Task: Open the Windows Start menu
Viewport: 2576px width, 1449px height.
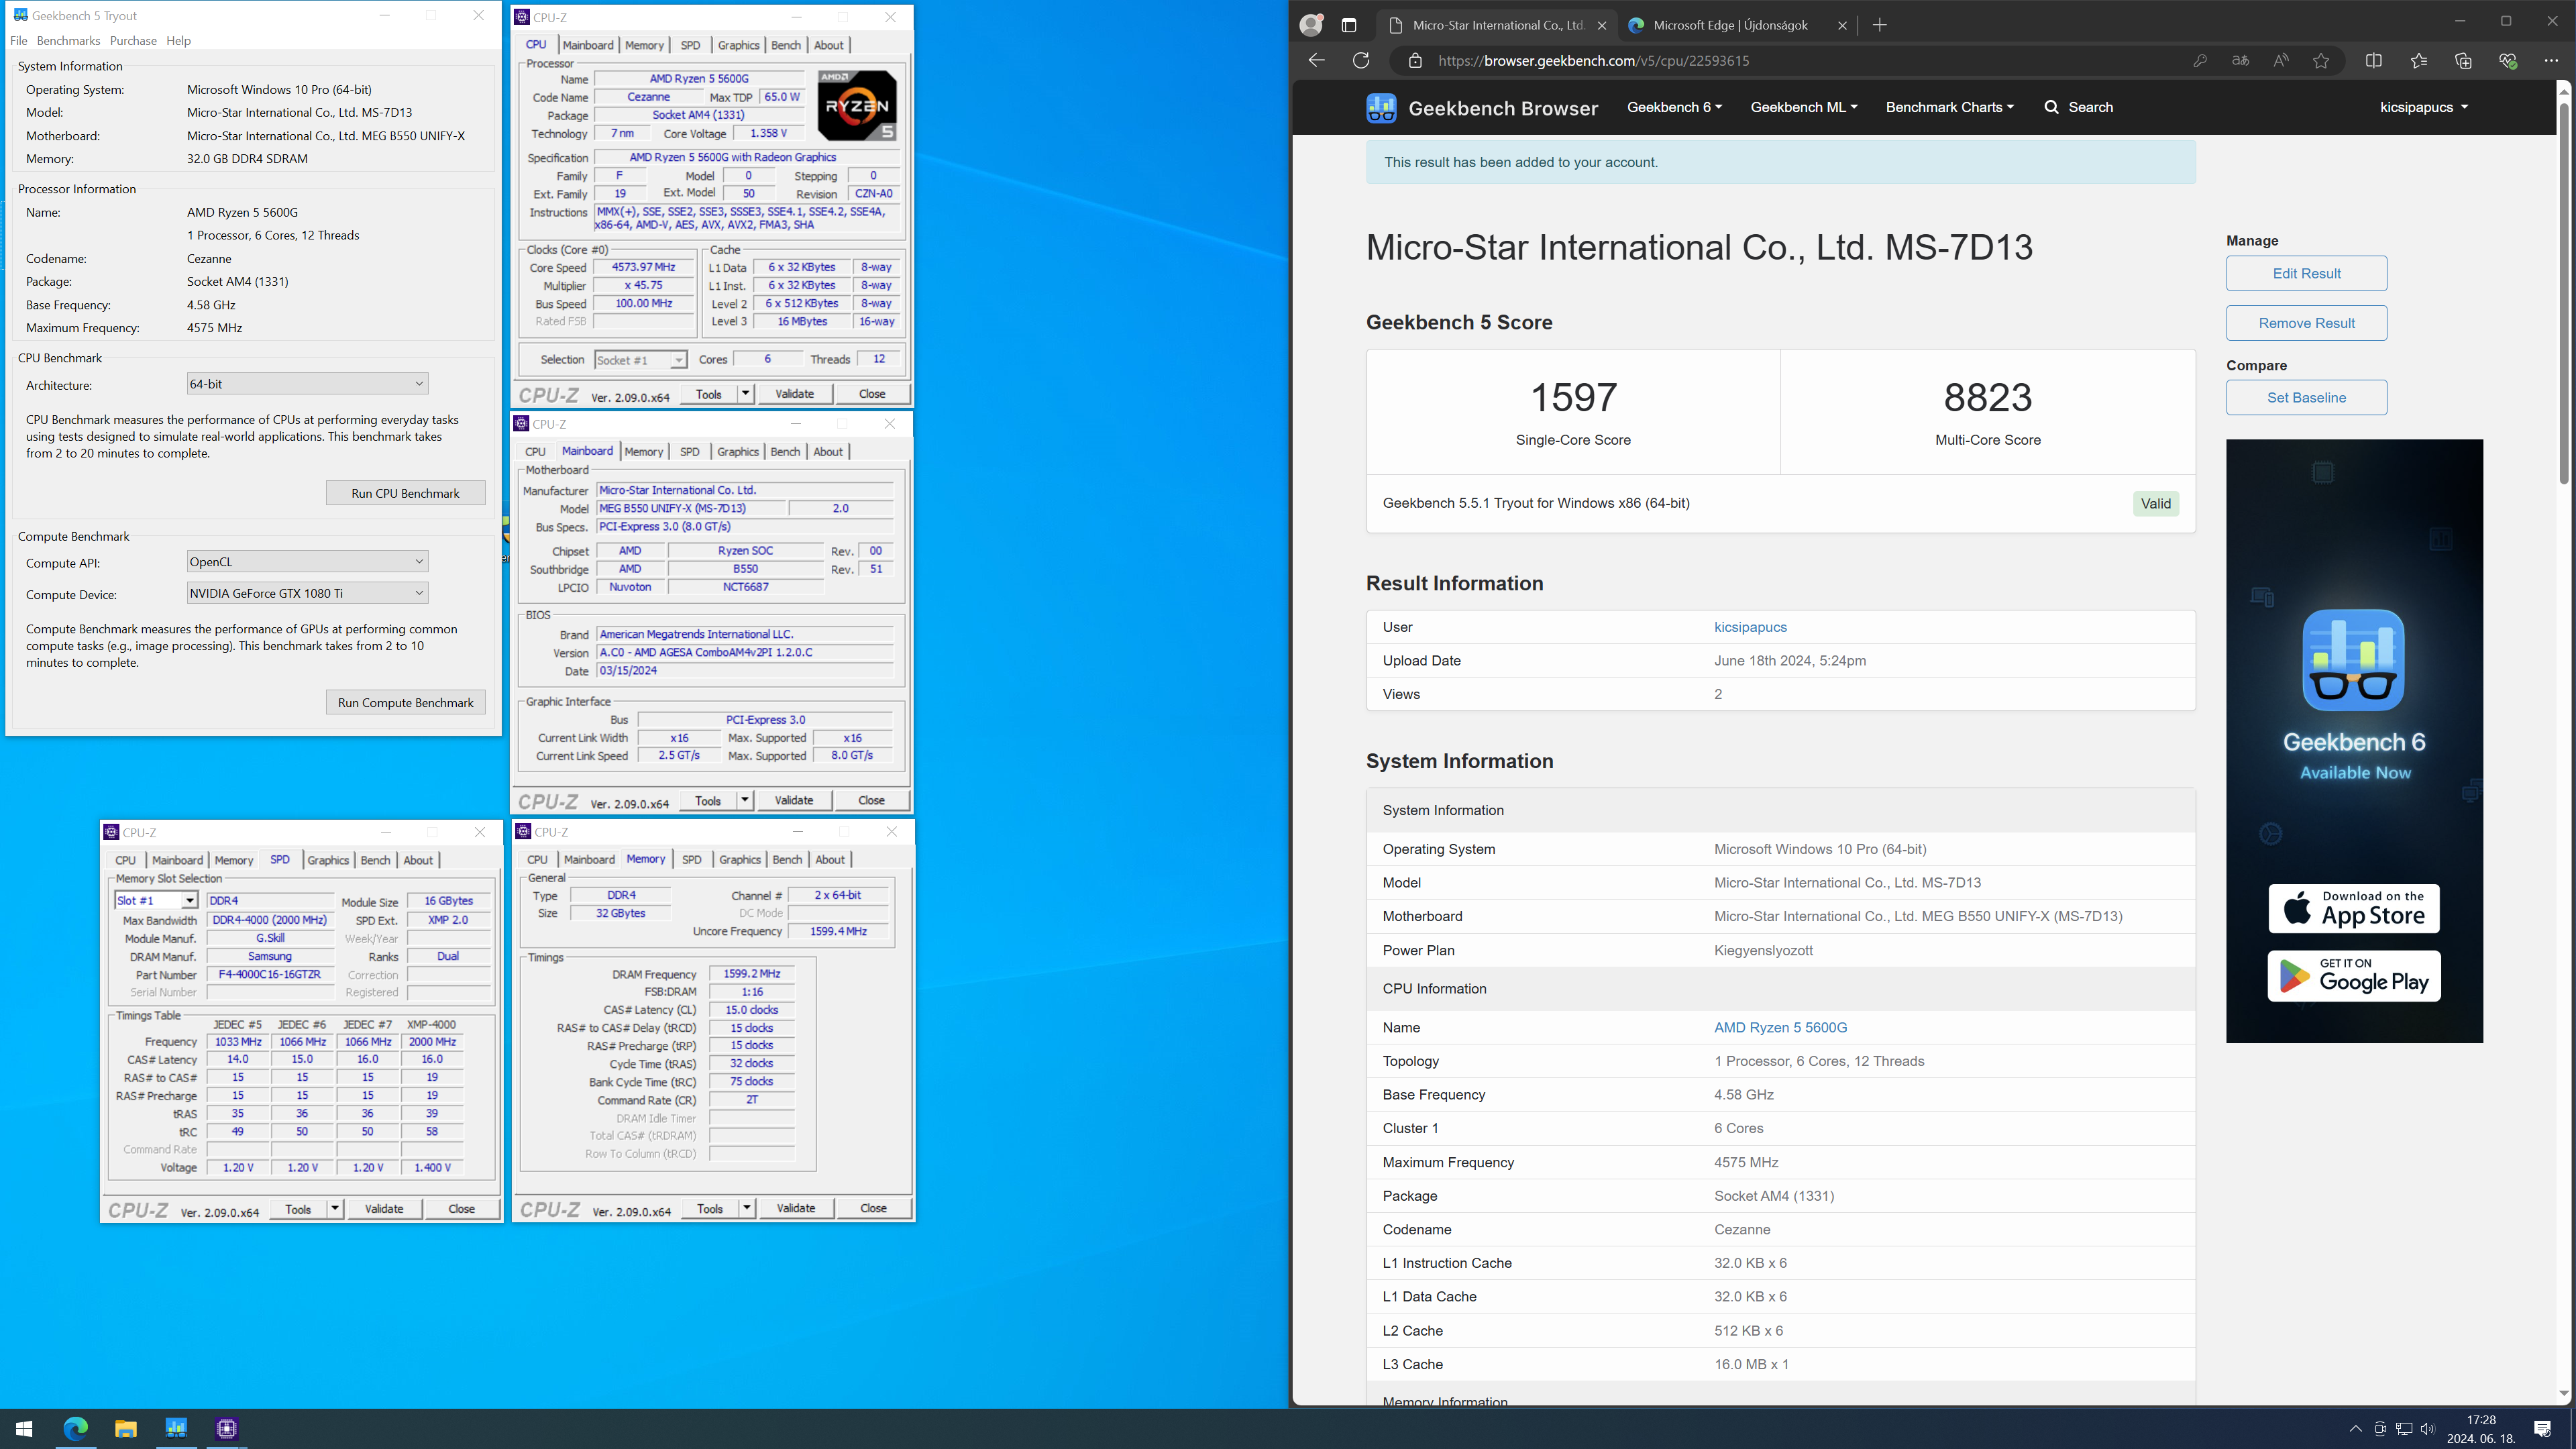Action: tap(24, 1429)
